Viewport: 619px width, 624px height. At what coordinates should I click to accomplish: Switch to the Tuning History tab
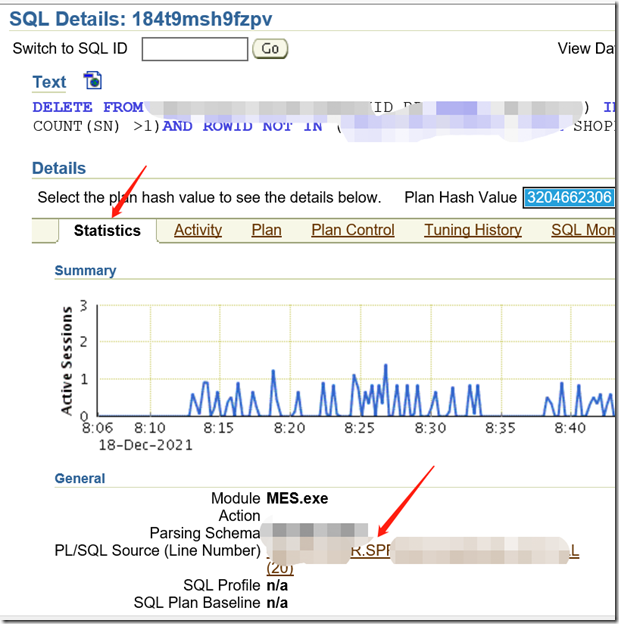coord(473,230)
